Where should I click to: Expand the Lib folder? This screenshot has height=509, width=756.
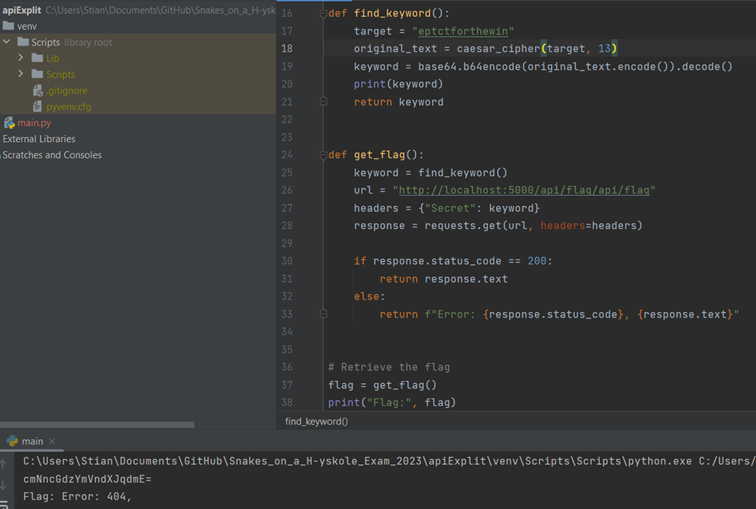tap(21, 58)
